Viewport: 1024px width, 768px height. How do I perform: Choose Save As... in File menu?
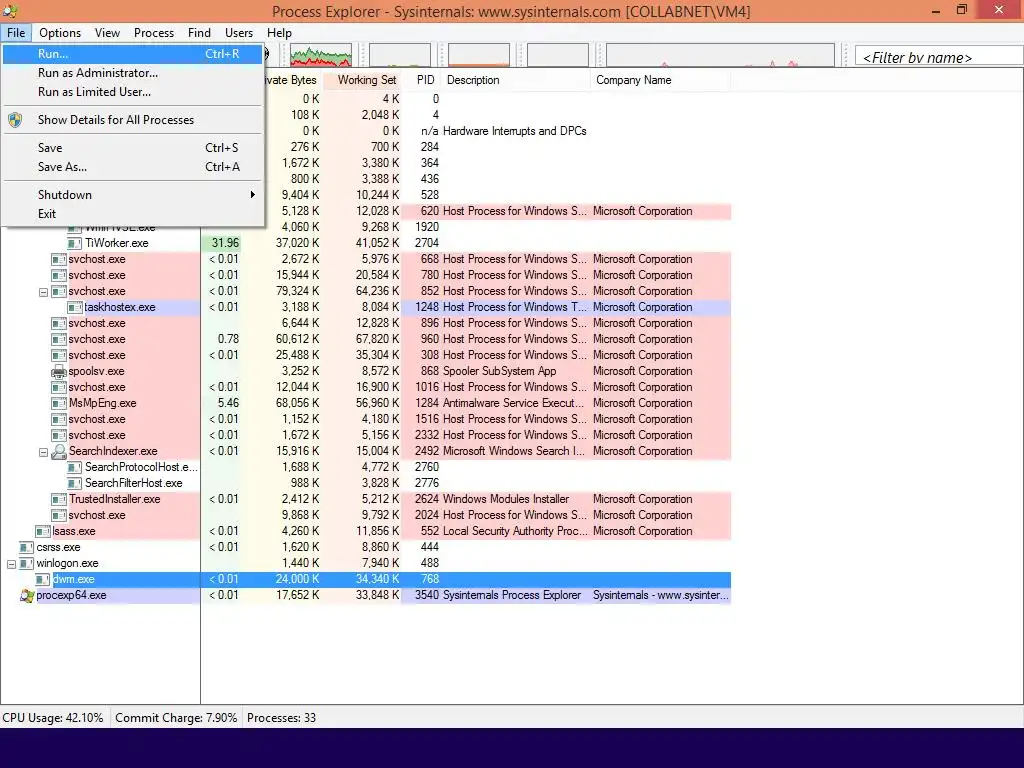click(x=133, y=167)
